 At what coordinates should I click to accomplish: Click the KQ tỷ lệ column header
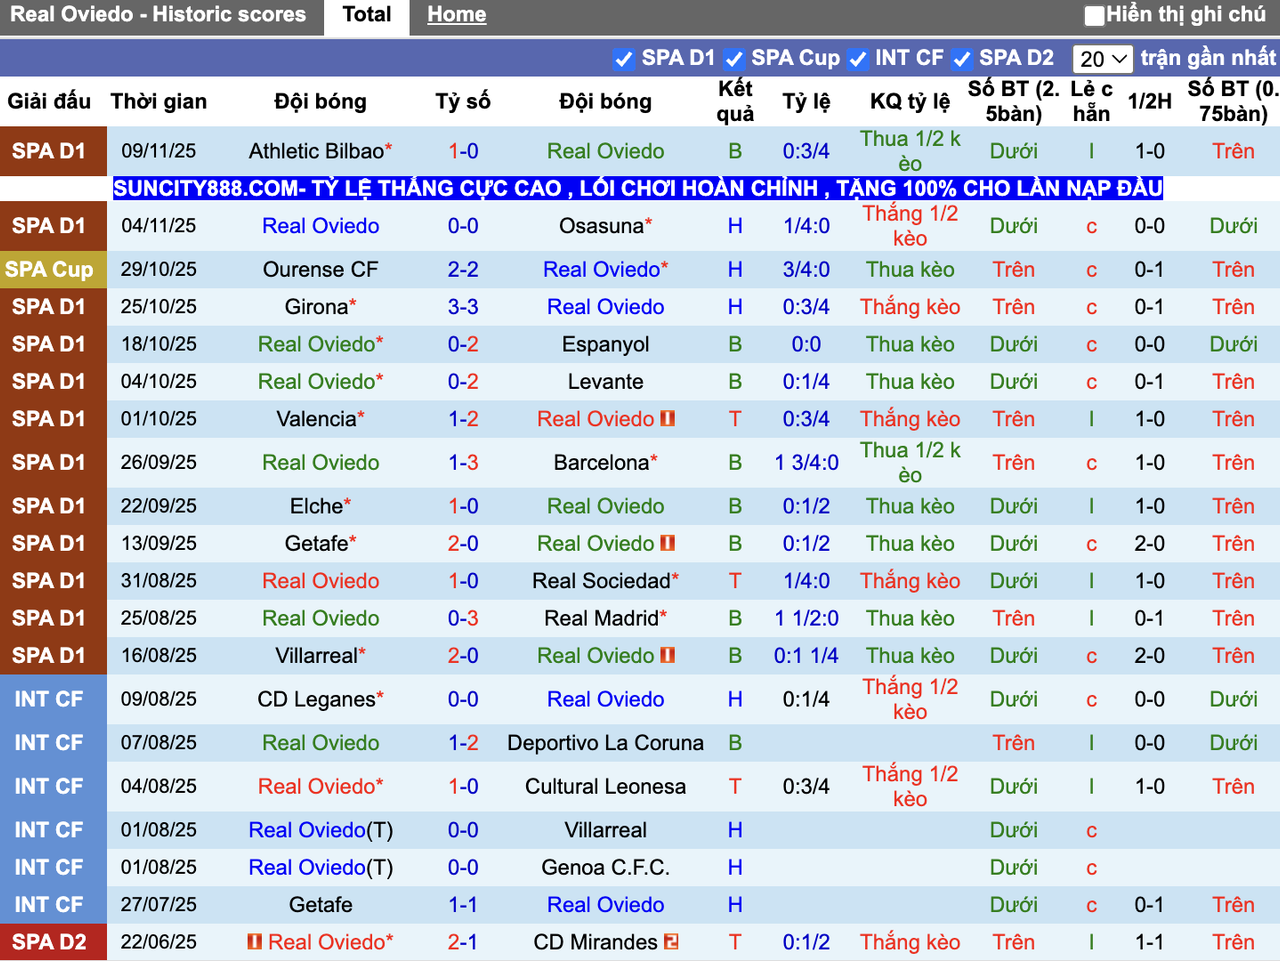[910, 101]
